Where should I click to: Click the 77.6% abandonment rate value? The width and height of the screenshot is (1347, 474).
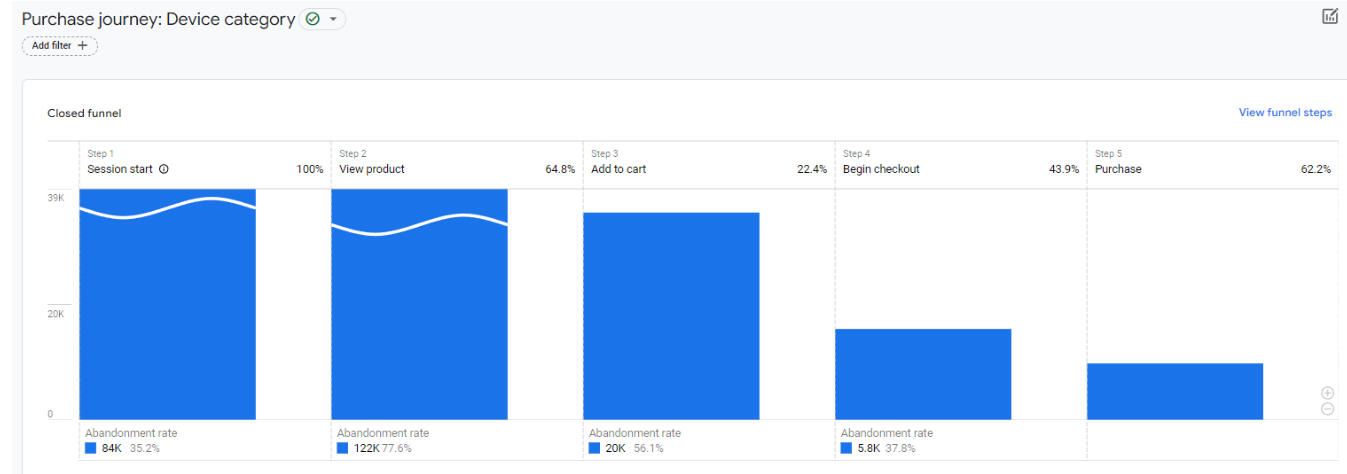click(x=397, y=448)
